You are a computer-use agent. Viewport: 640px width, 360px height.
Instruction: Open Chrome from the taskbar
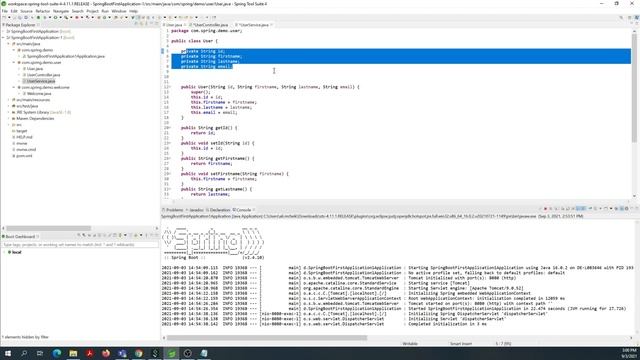click(x=138, y=353)
